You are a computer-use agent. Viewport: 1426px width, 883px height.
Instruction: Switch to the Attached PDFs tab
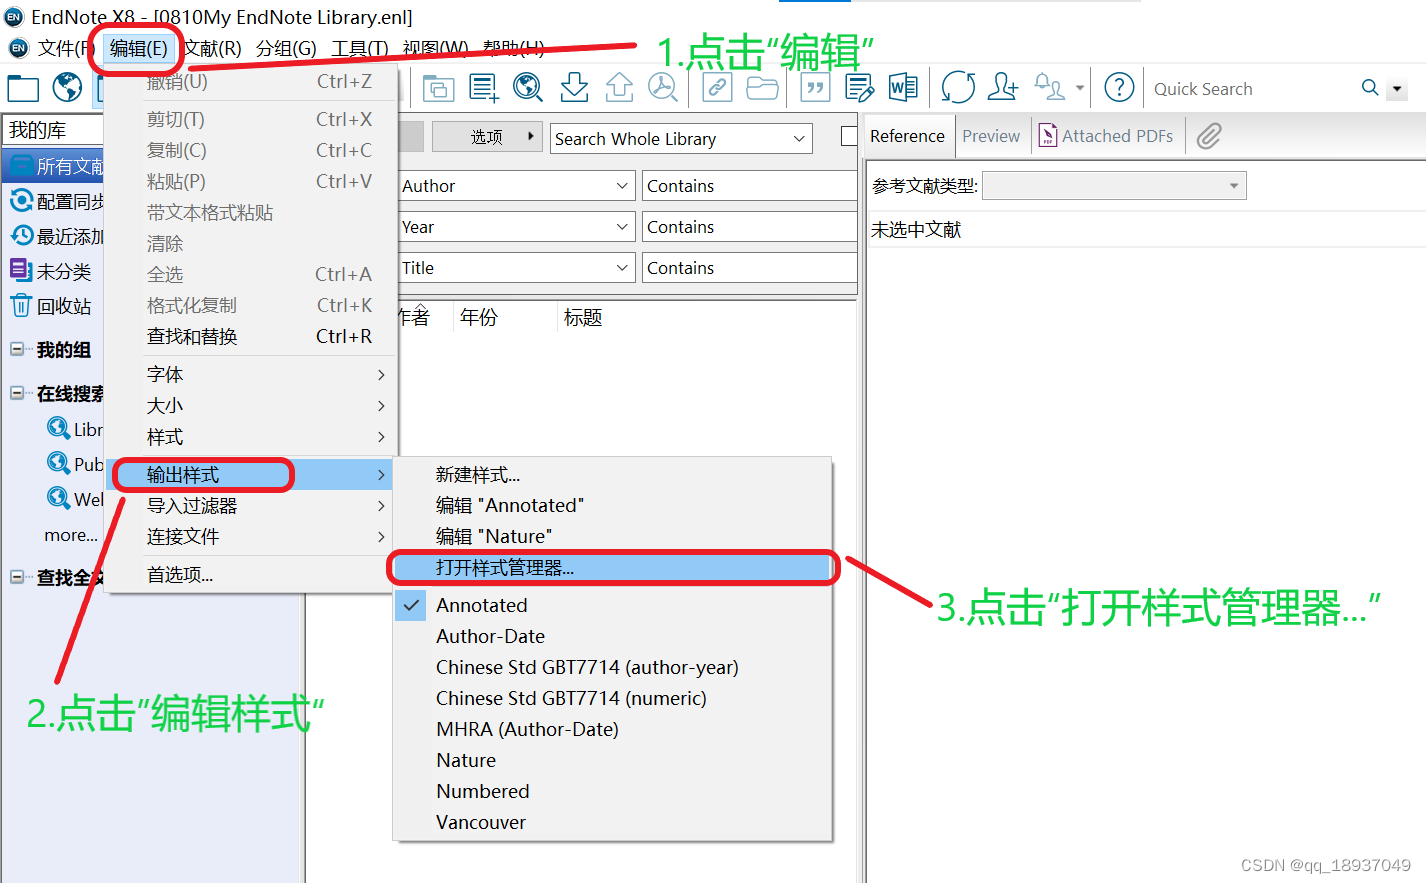pyautogui.click(x=1106, y=136)
